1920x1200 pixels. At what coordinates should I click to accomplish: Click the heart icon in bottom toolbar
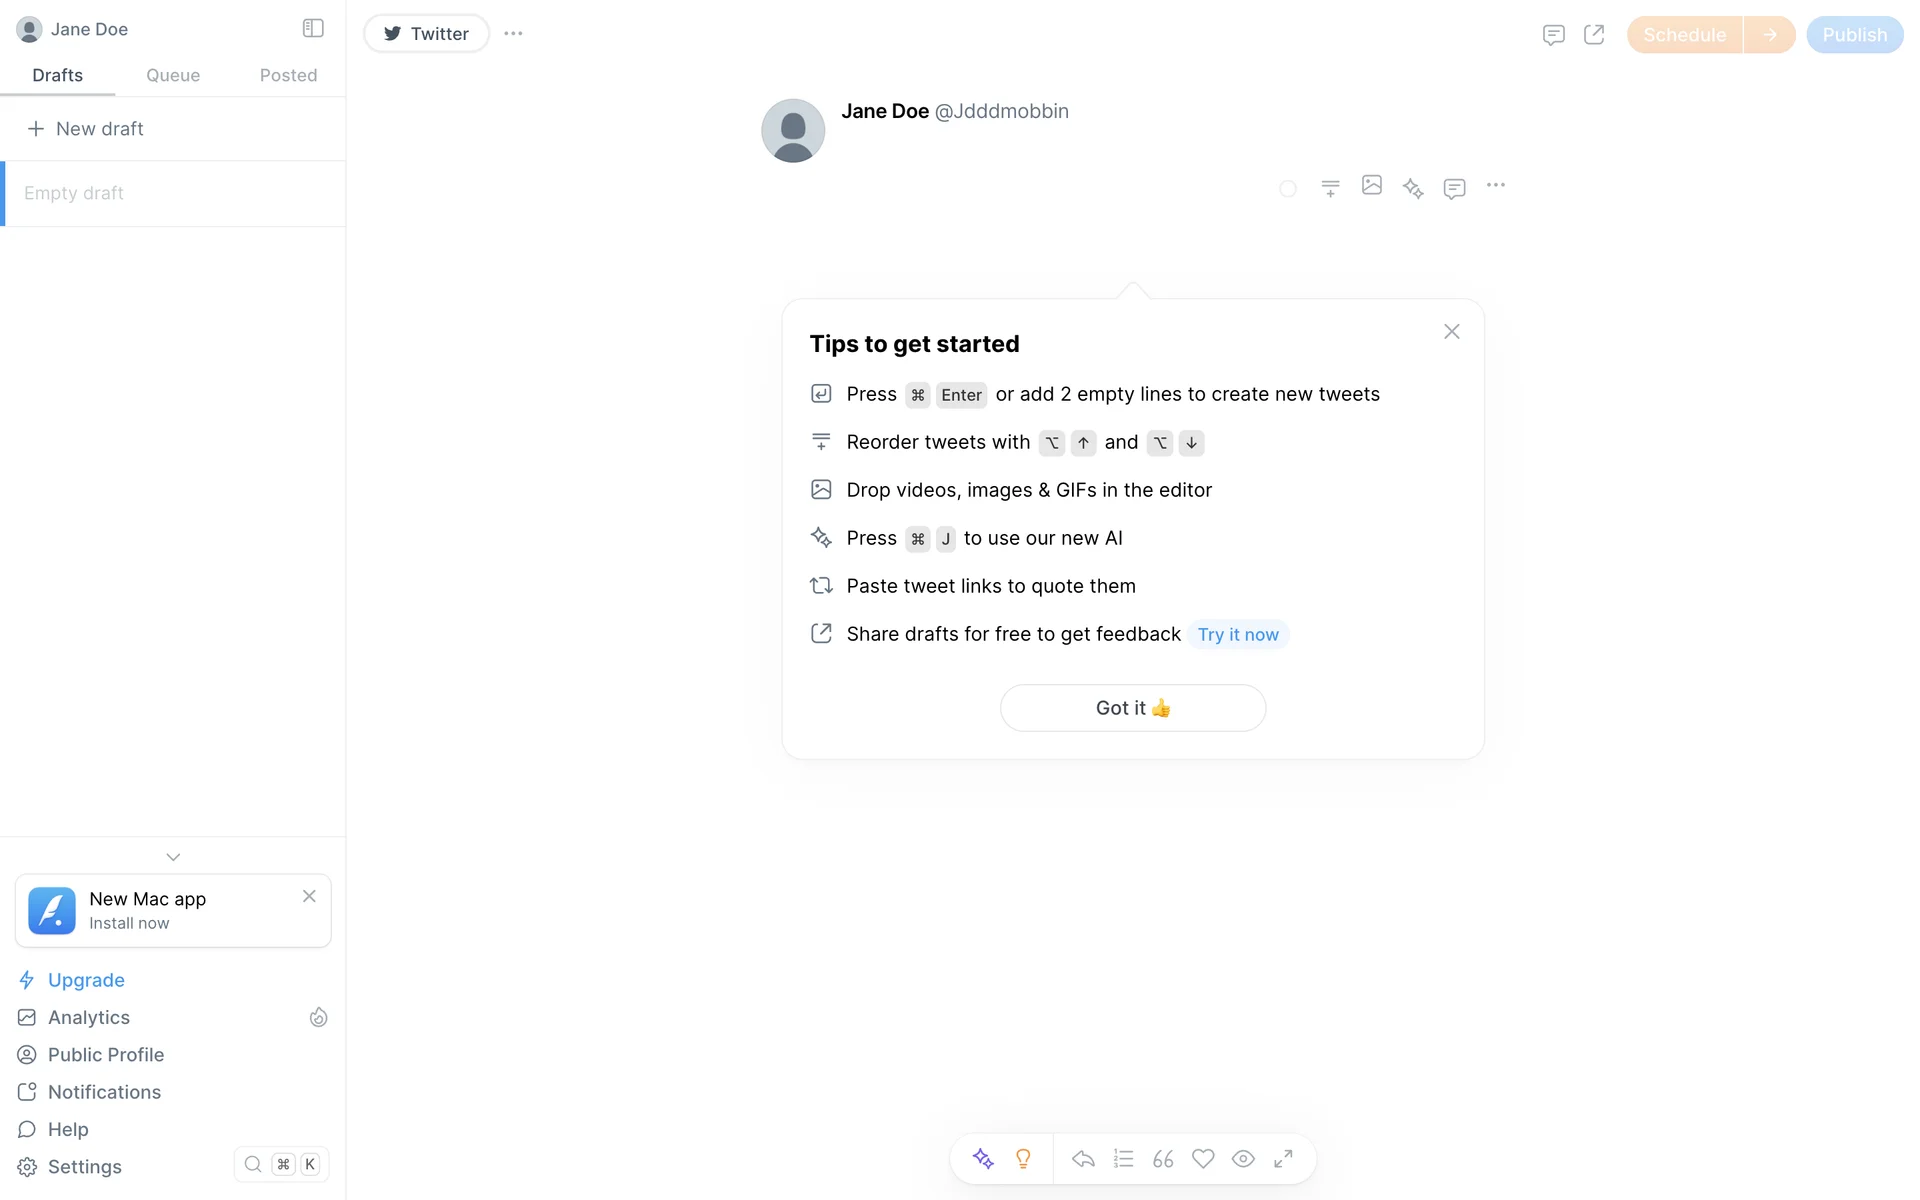1203,1158
